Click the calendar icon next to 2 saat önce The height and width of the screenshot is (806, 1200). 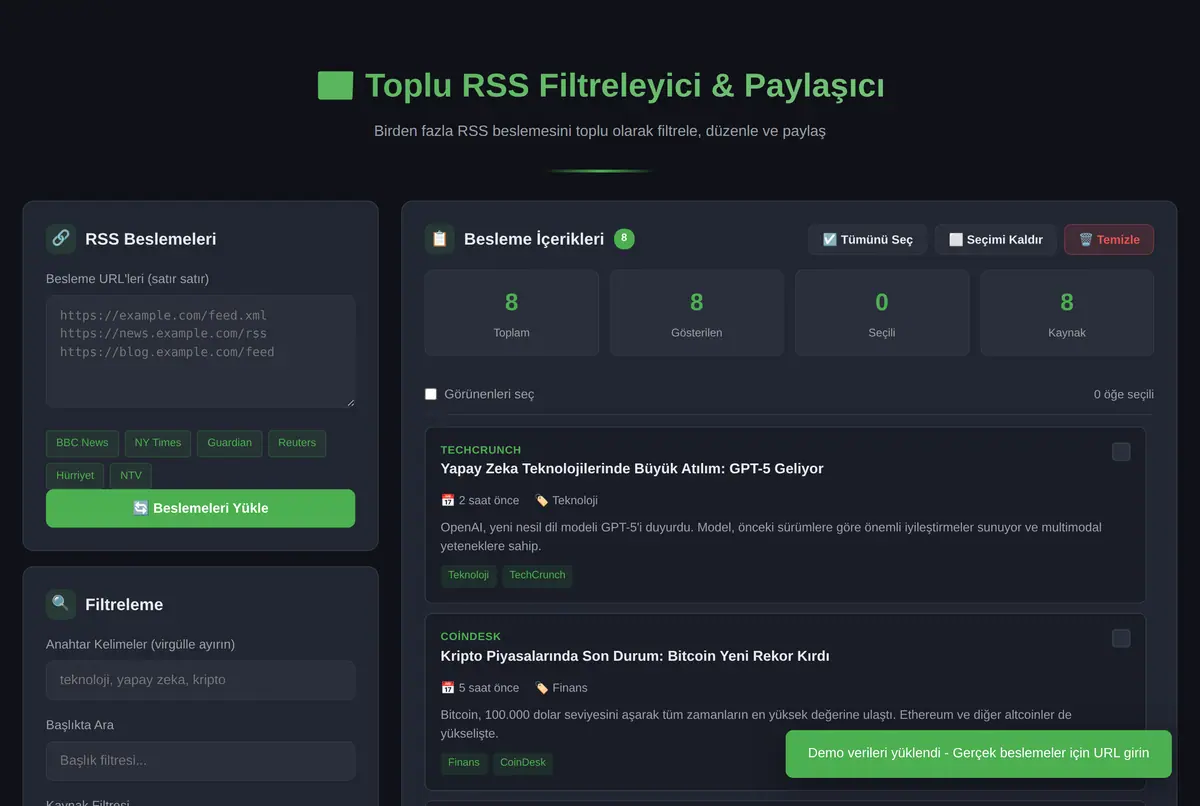click(x=447, y=500)
